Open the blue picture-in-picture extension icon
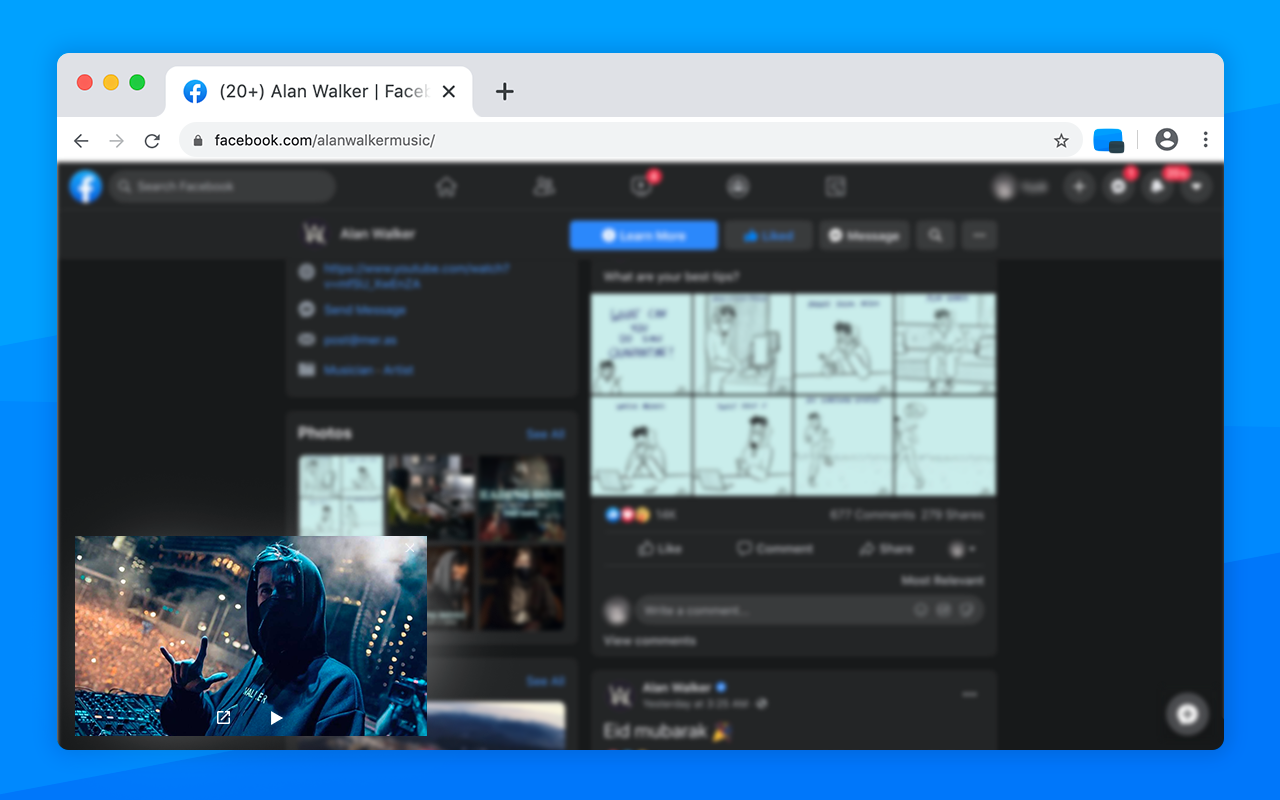 [x=1109, y=141]
